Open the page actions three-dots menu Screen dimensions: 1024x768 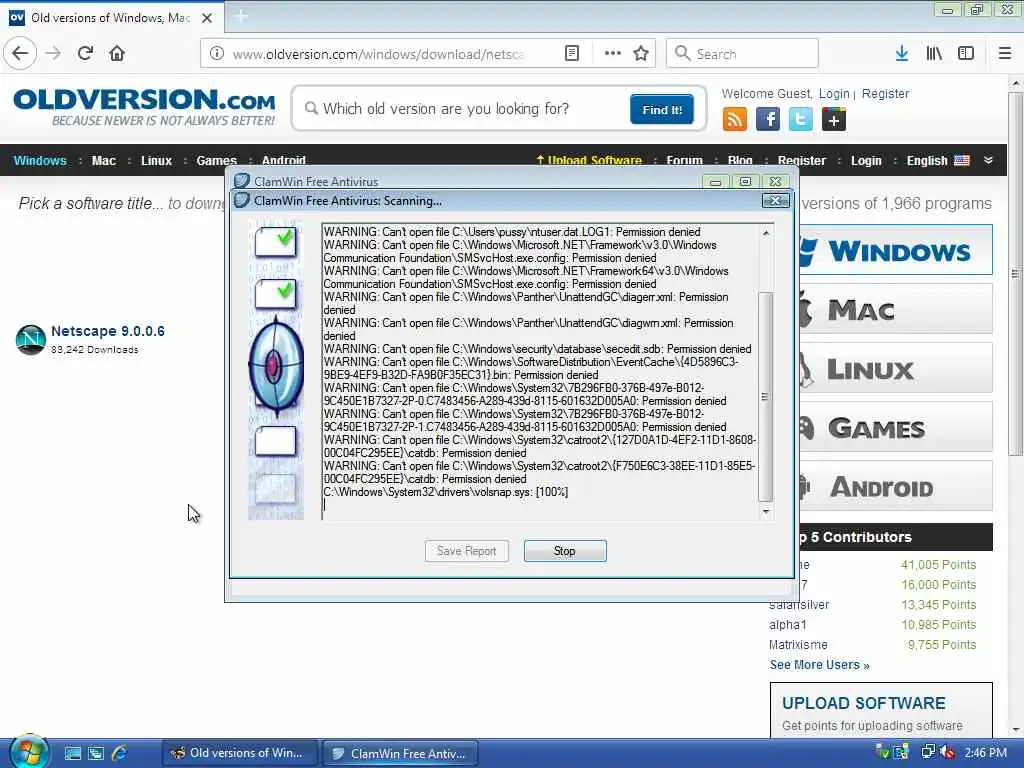tap(613, 54)
